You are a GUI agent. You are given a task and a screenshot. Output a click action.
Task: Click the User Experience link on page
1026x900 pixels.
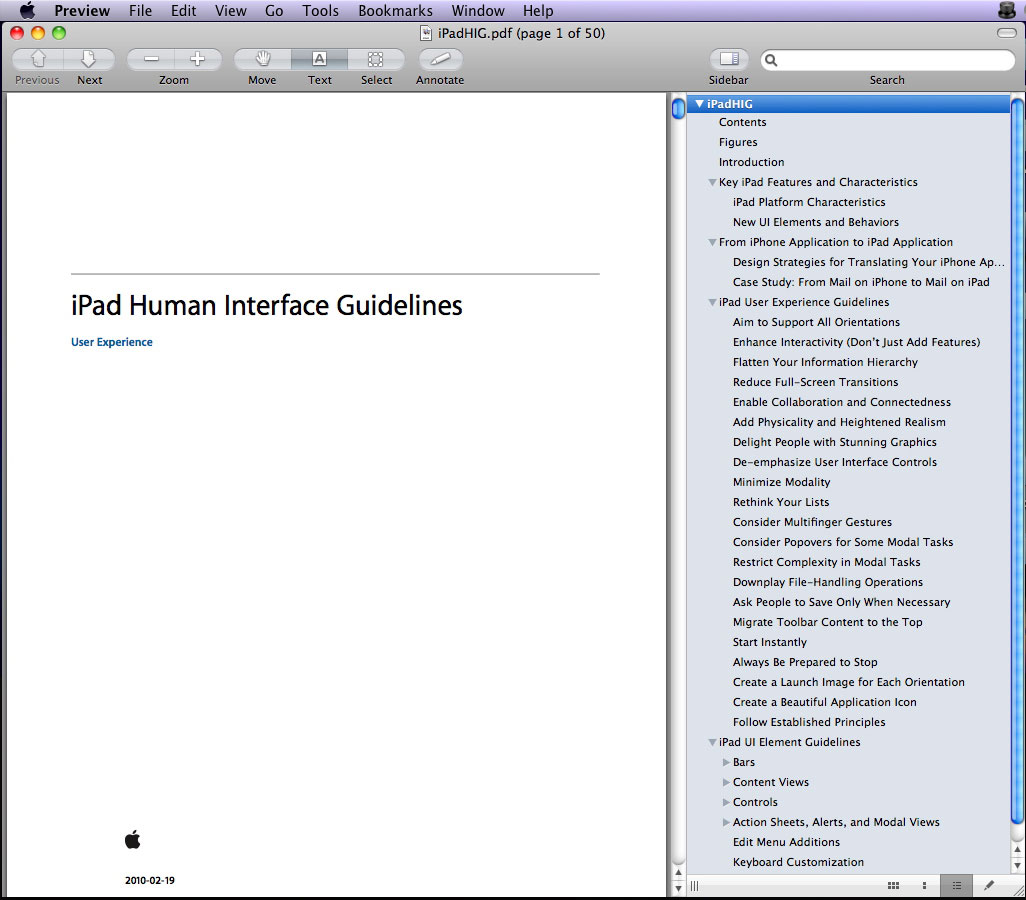point(112,342)
